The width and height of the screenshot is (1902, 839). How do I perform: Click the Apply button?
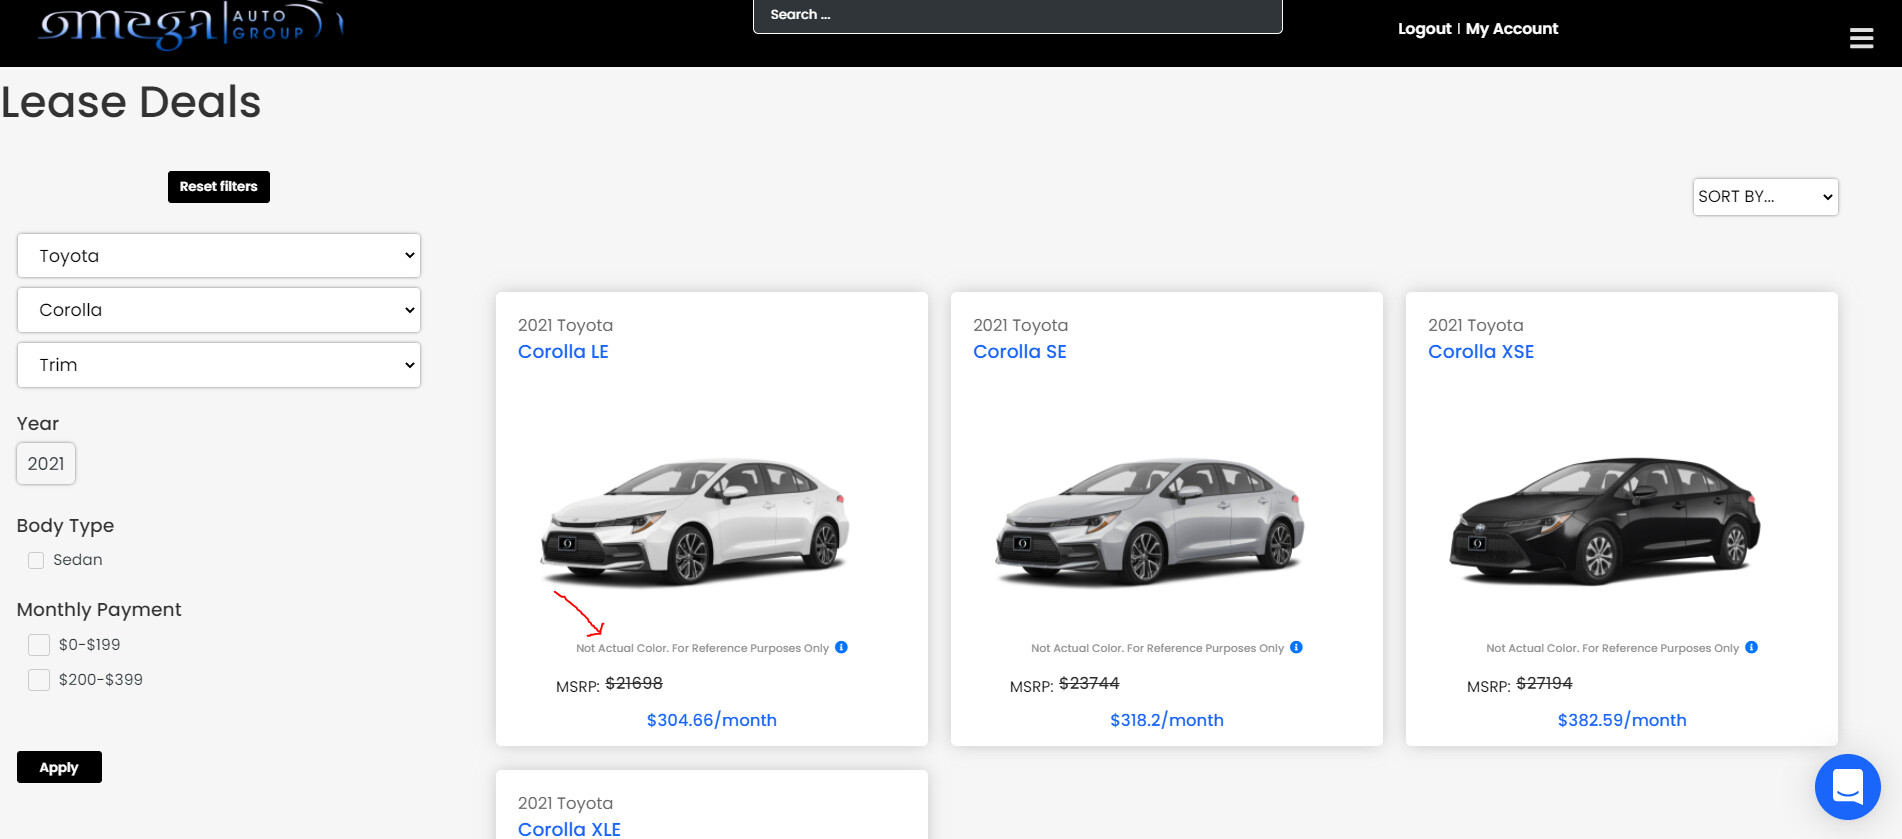(59, 767)
